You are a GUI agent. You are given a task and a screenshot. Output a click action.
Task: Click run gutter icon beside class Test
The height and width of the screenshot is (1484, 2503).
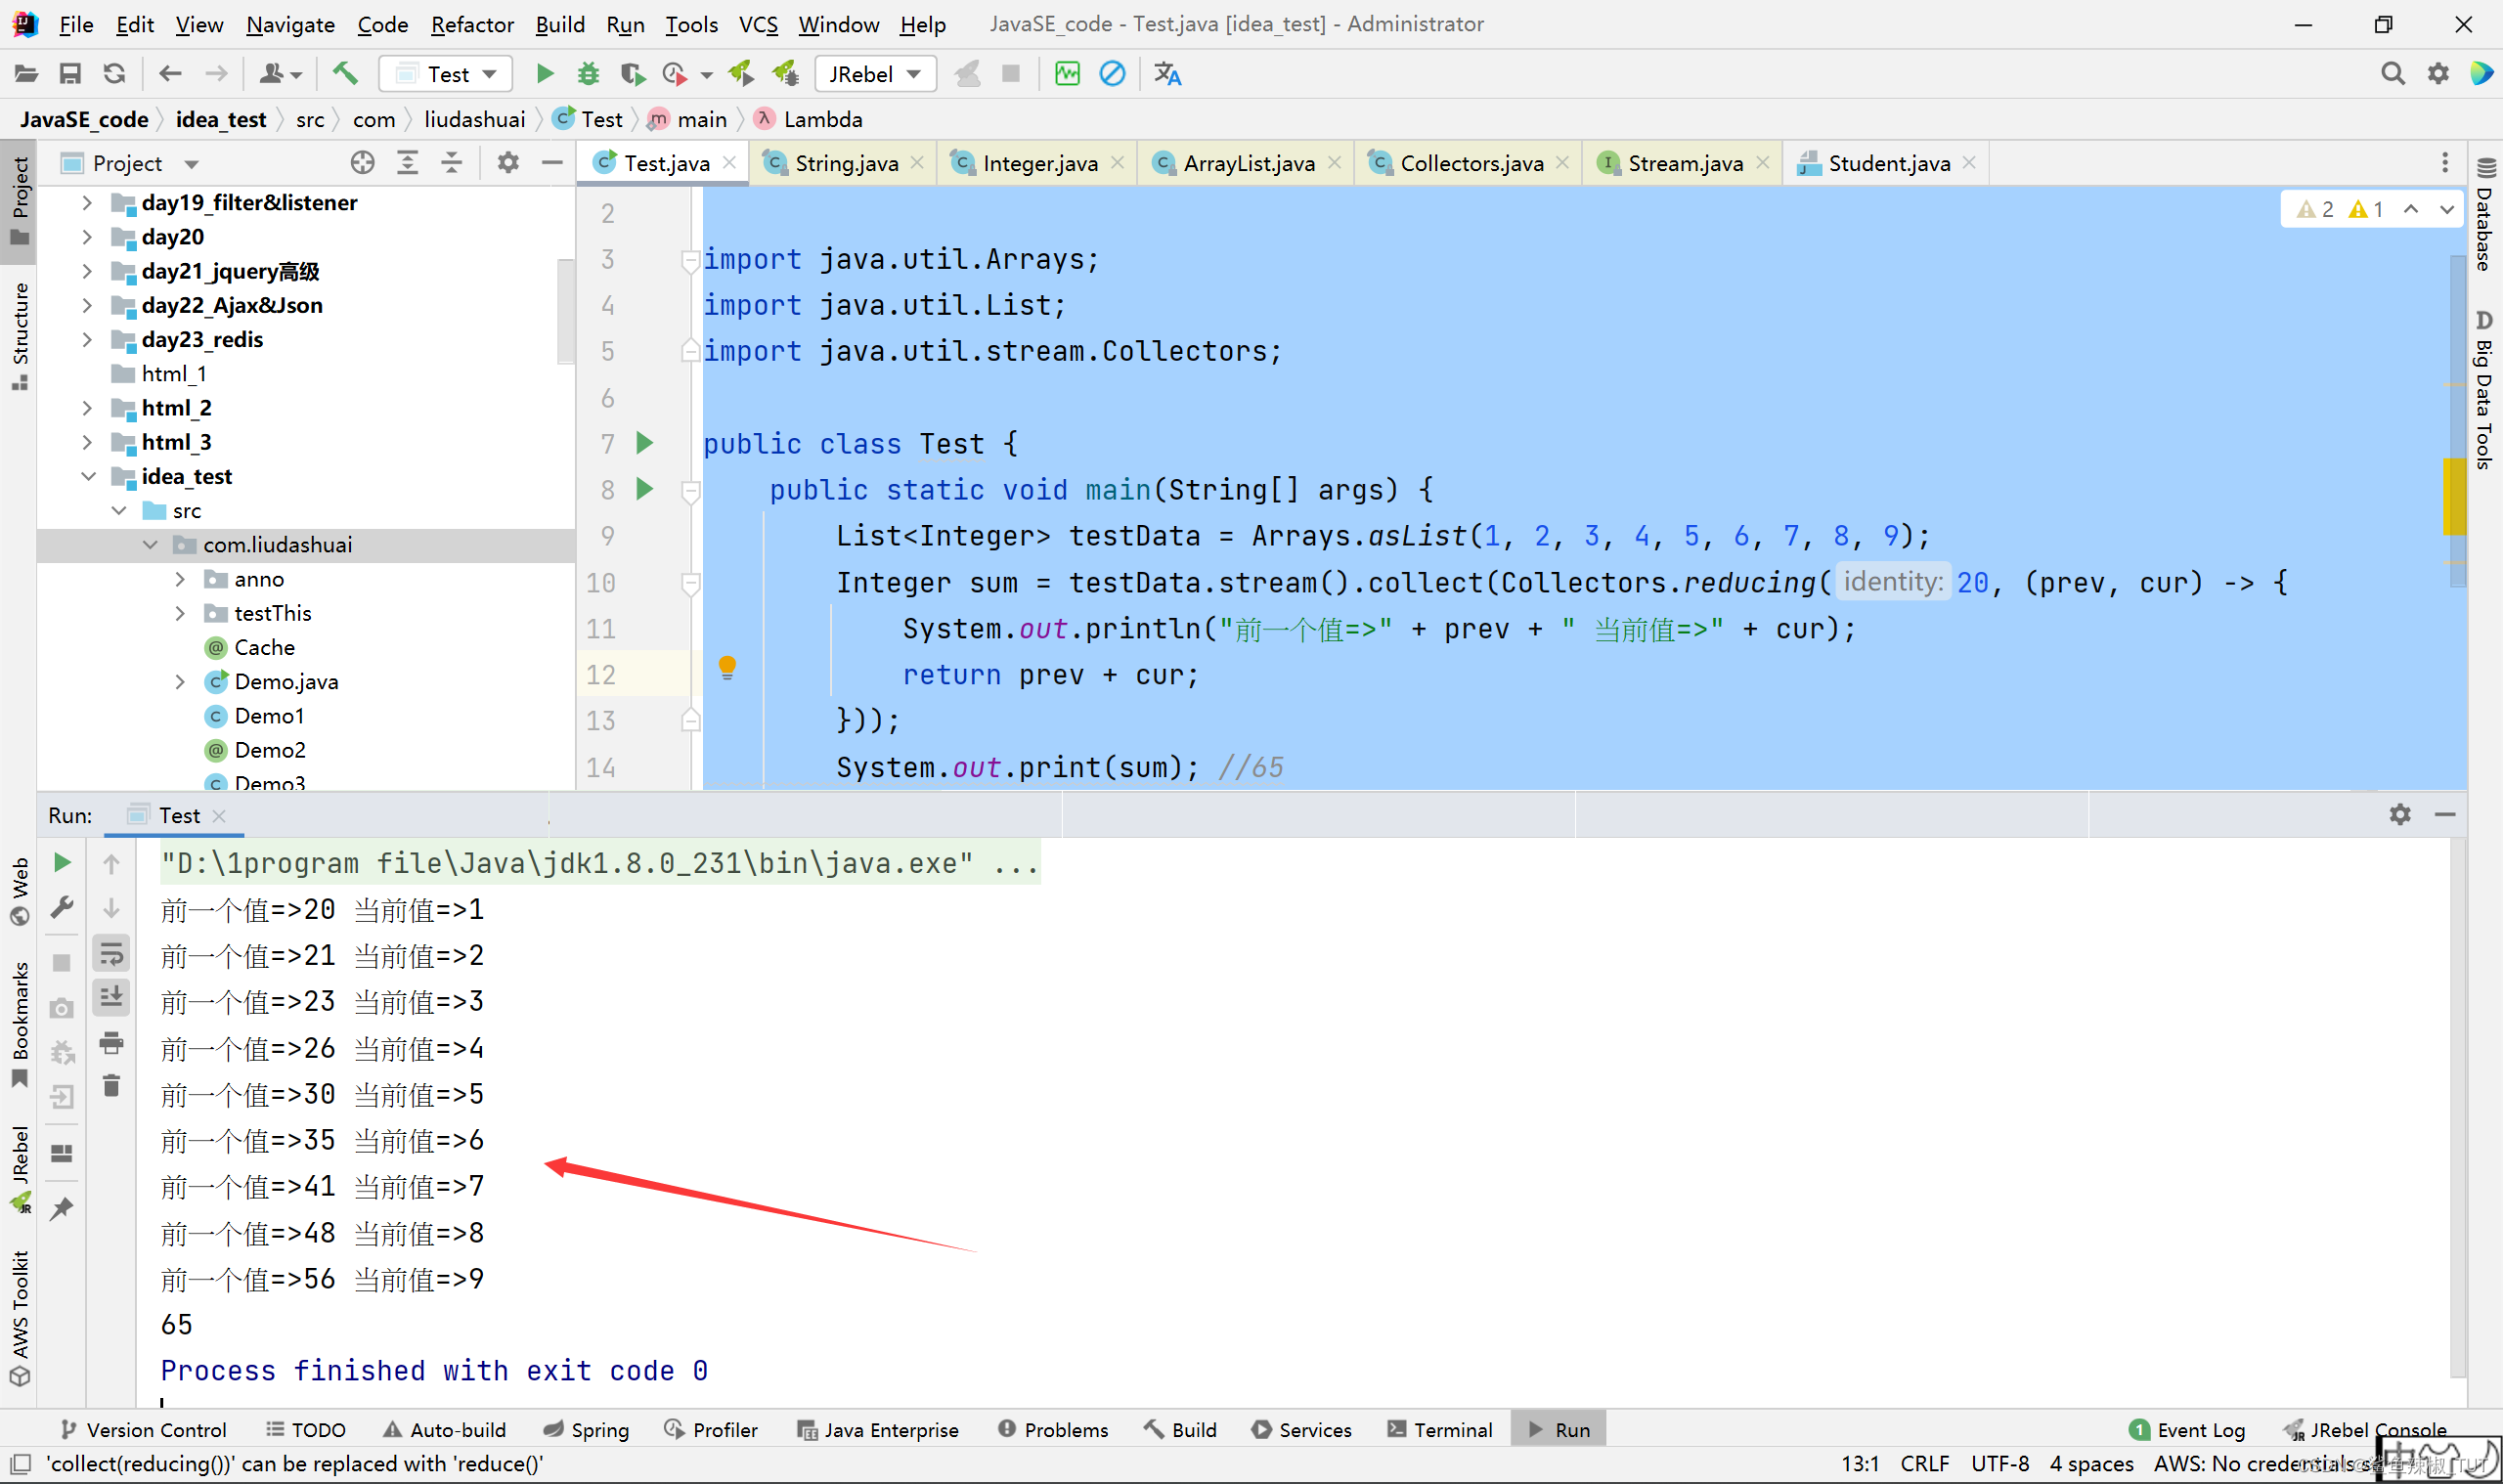[x=645, y=443]
